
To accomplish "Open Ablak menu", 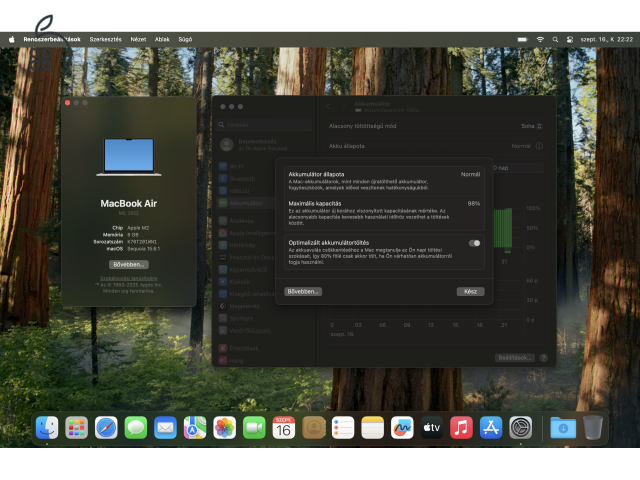I will point(162,40).
